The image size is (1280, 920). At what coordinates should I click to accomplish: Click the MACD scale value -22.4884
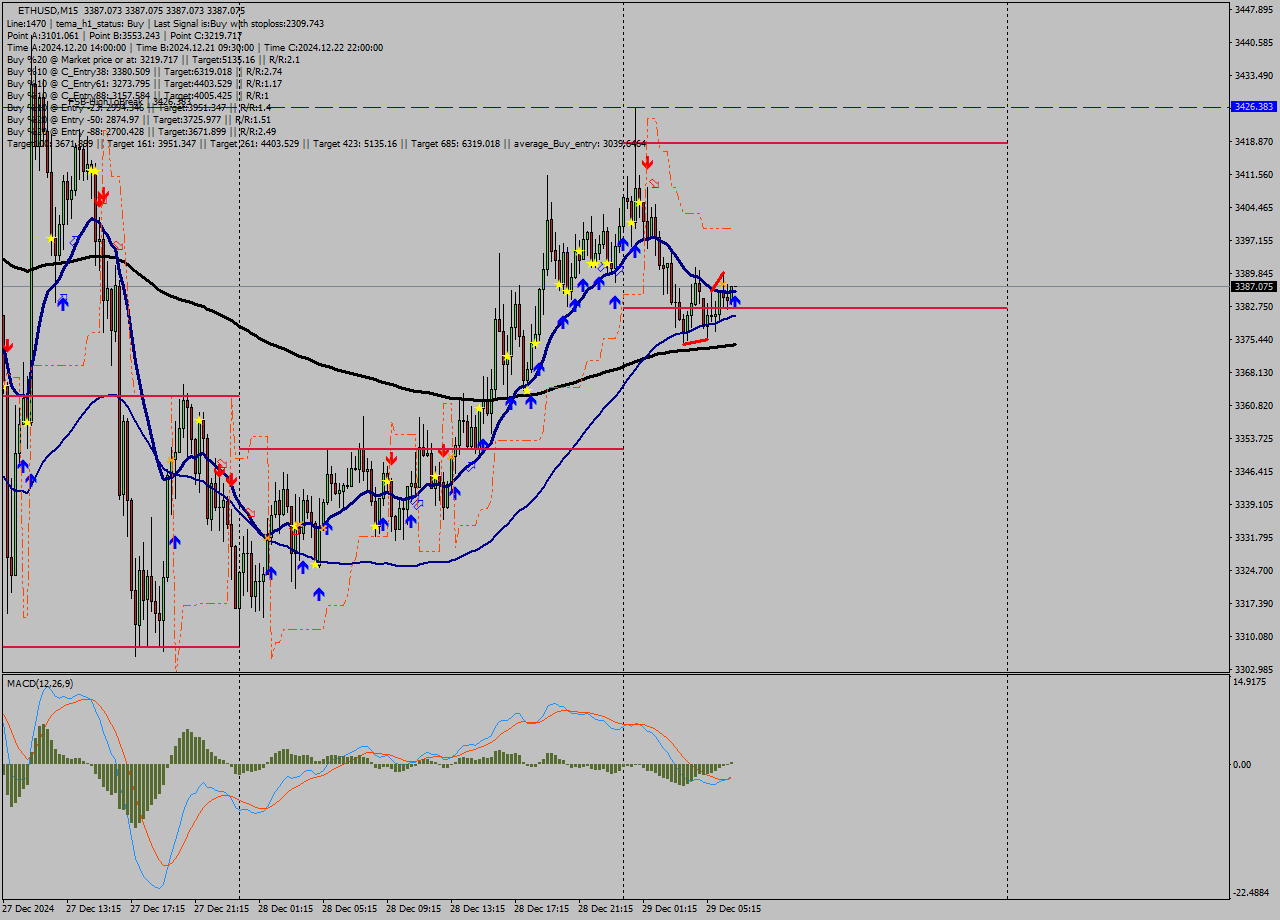(x=1253, y=893)
